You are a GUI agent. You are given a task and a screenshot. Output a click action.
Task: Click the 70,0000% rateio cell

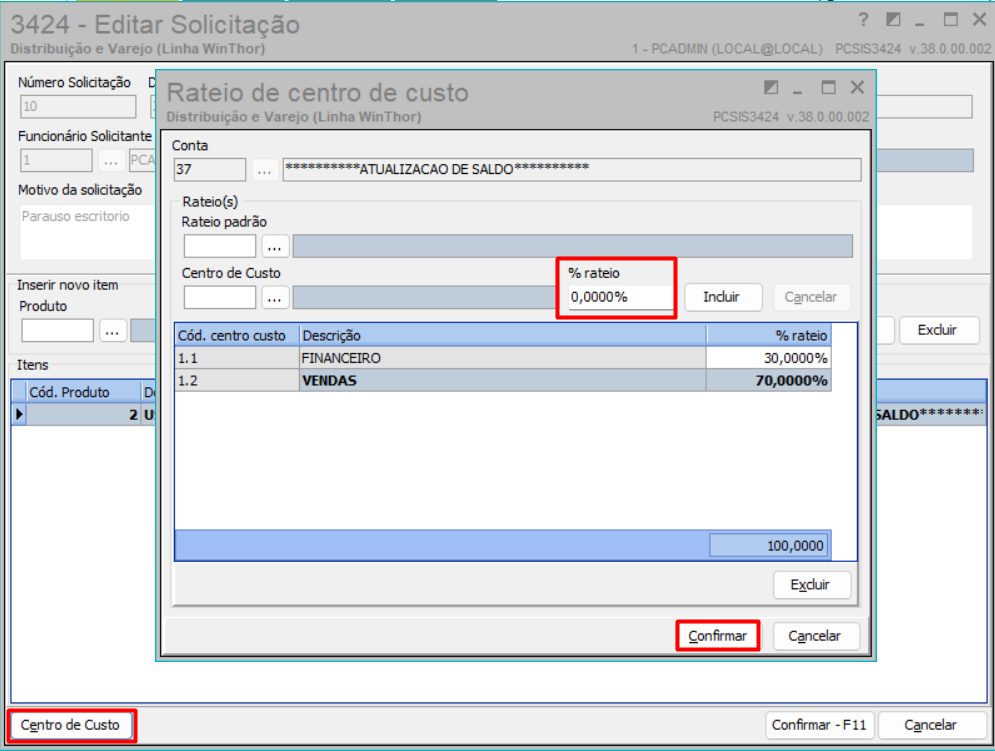(x=768, y=380)
